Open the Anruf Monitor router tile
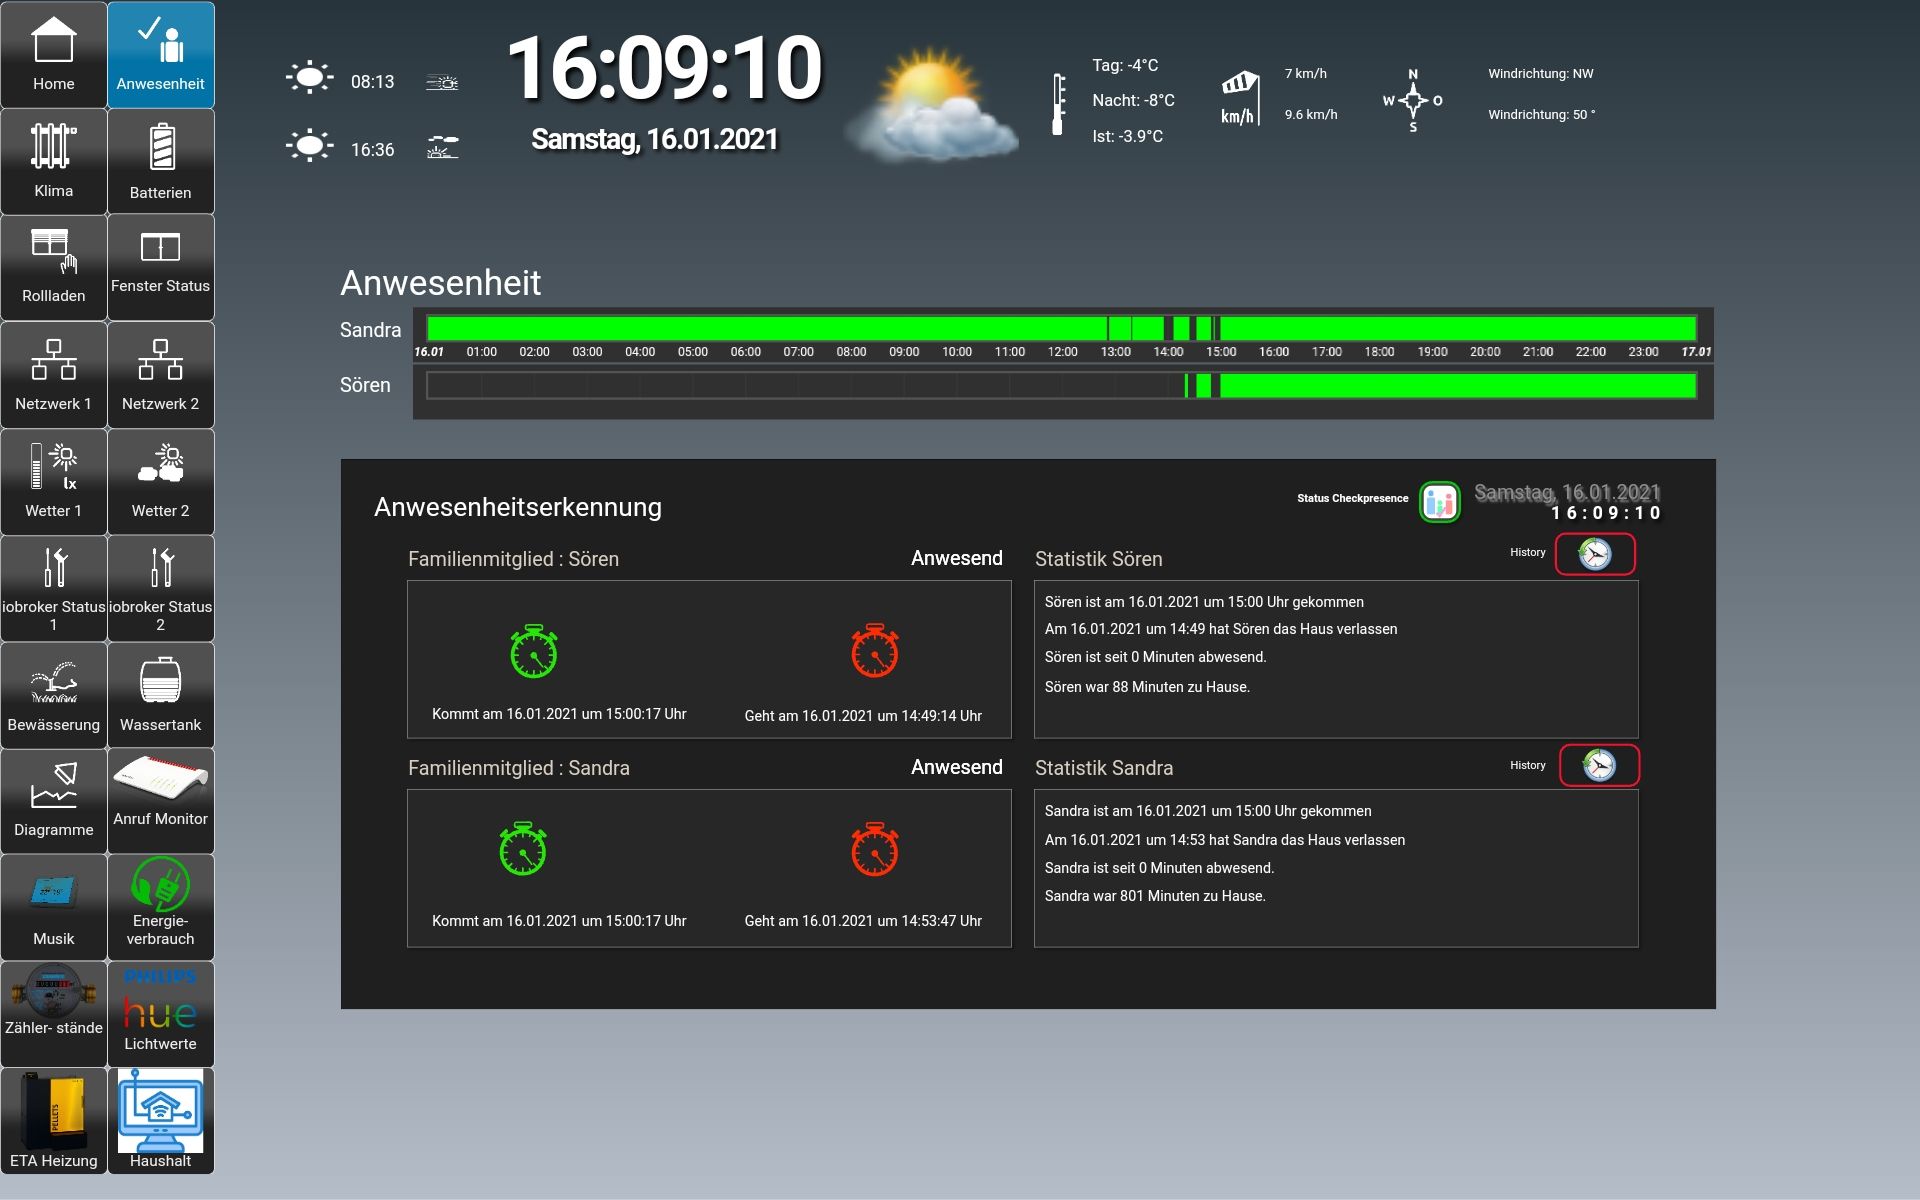Image resolution: width=1920 pixels, height=1200 pixels. click(160, 800)
